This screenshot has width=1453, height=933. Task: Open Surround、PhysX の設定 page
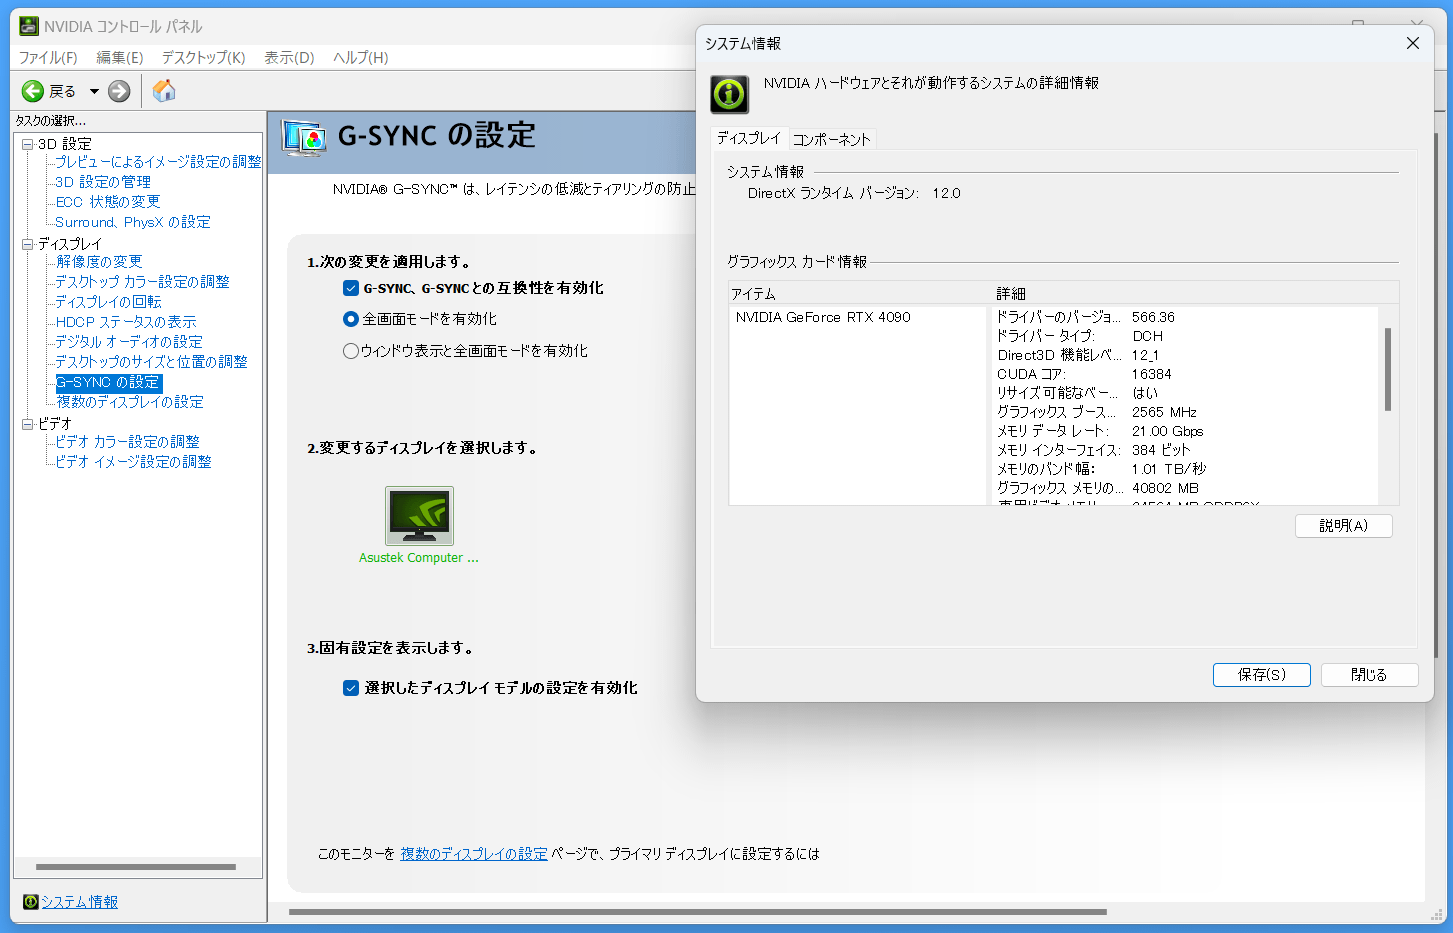click(x=133, y=222)
